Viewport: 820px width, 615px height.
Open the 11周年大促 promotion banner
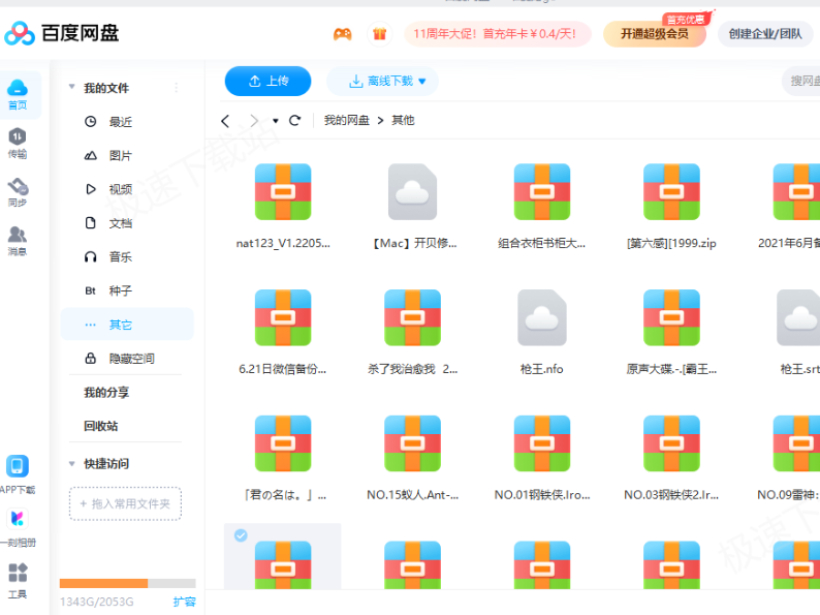497,34
